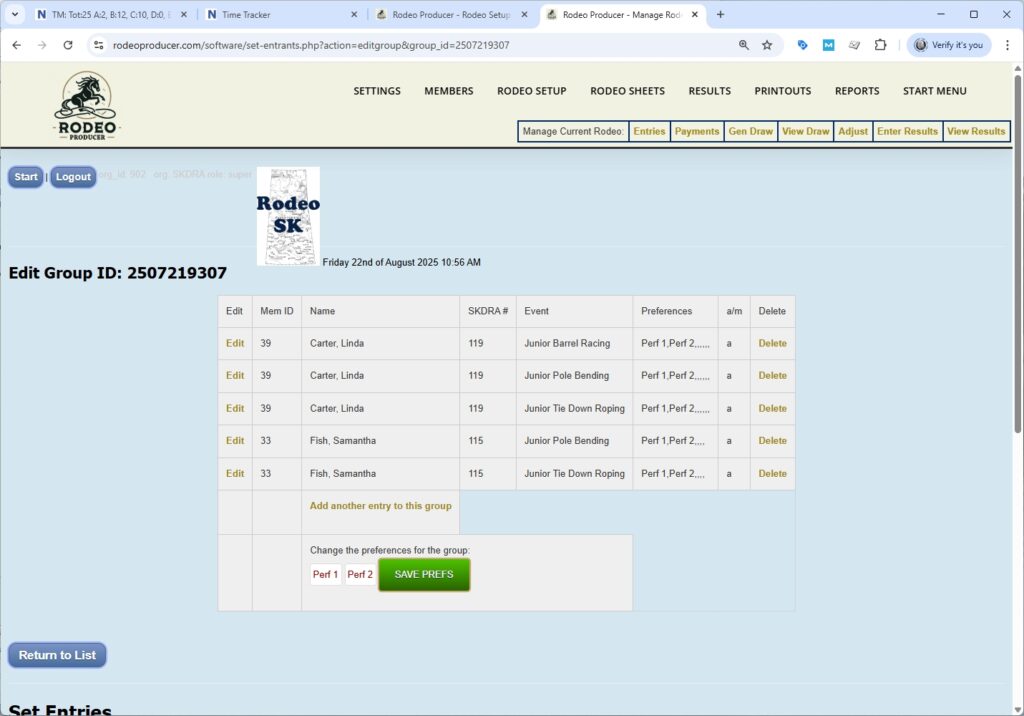Click Add another entry to this group
This screenshot has height=716, width=1024.
click(x=380, y=506)
